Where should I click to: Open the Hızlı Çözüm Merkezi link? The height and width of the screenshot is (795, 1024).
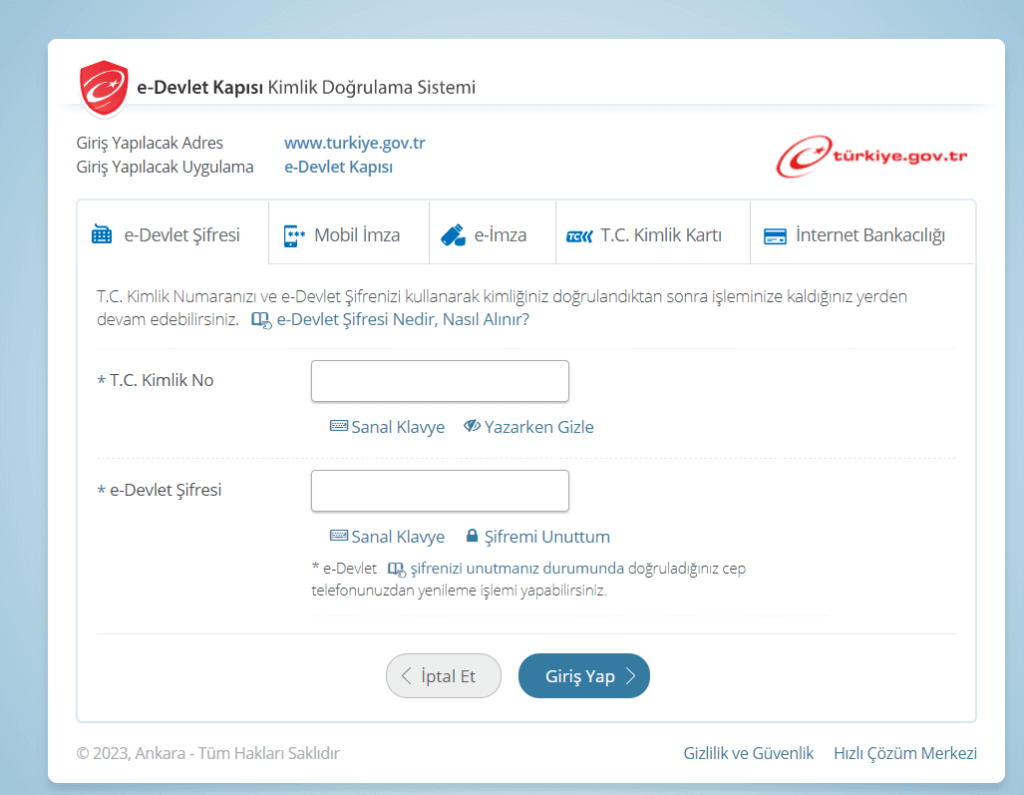click(x=905, y=753)
